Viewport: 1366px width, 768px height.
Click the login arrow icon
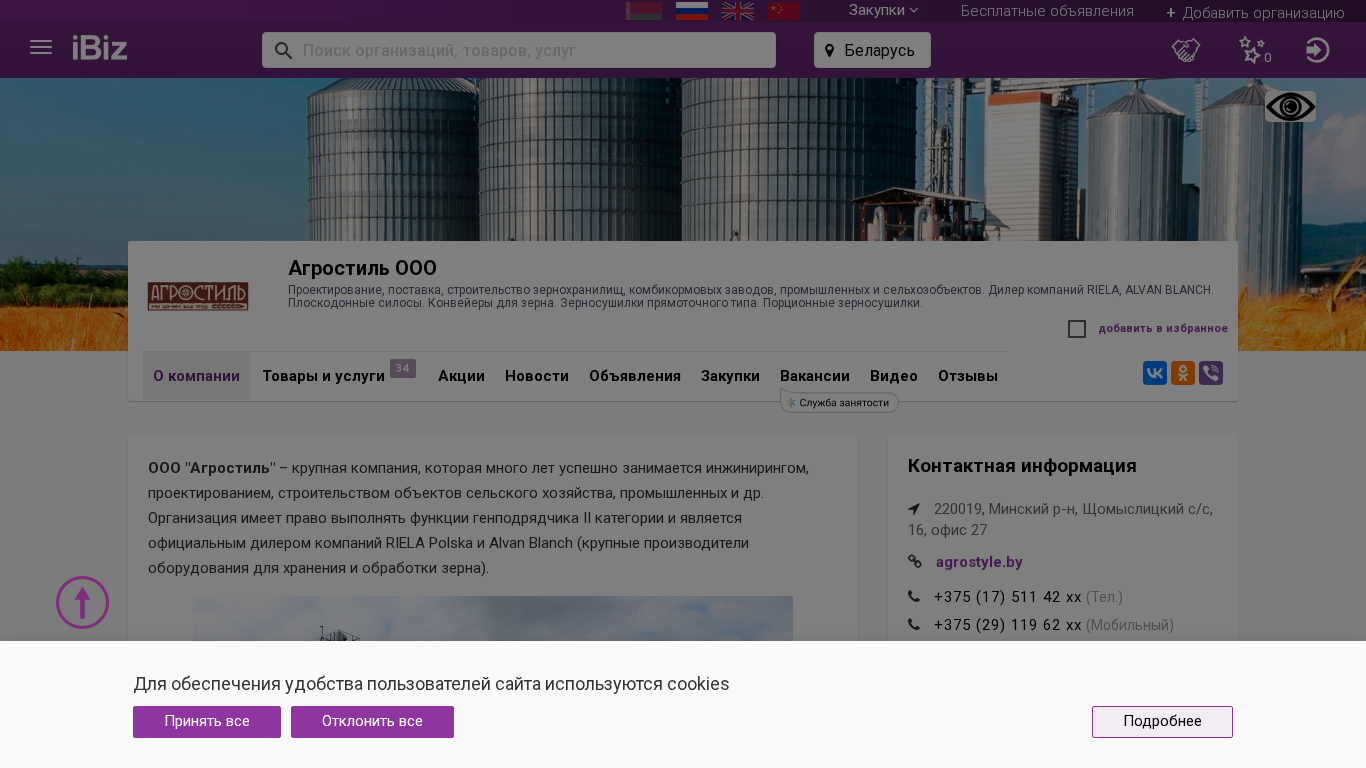[x=1317, y=50]
